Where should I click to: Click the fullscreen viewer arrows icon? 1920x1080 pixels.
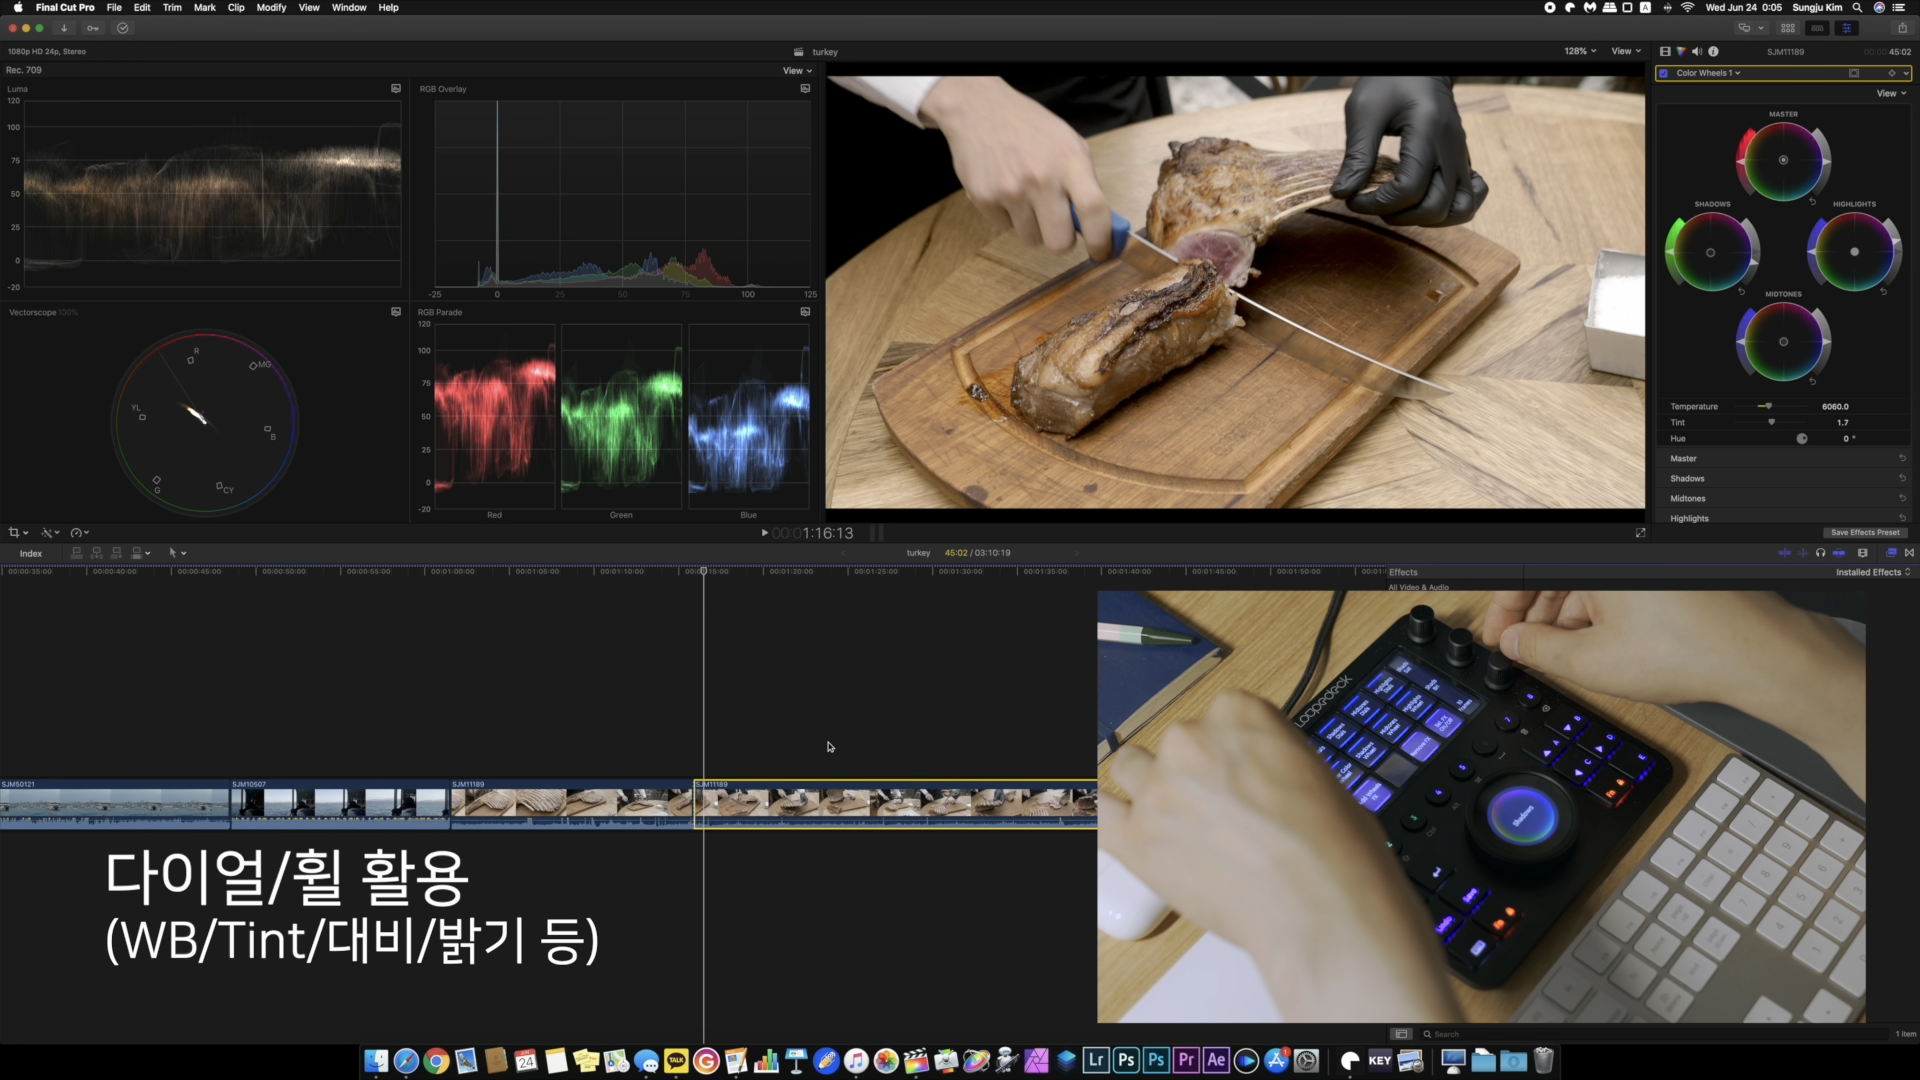pyautogui.click(x=1640, y=533)
